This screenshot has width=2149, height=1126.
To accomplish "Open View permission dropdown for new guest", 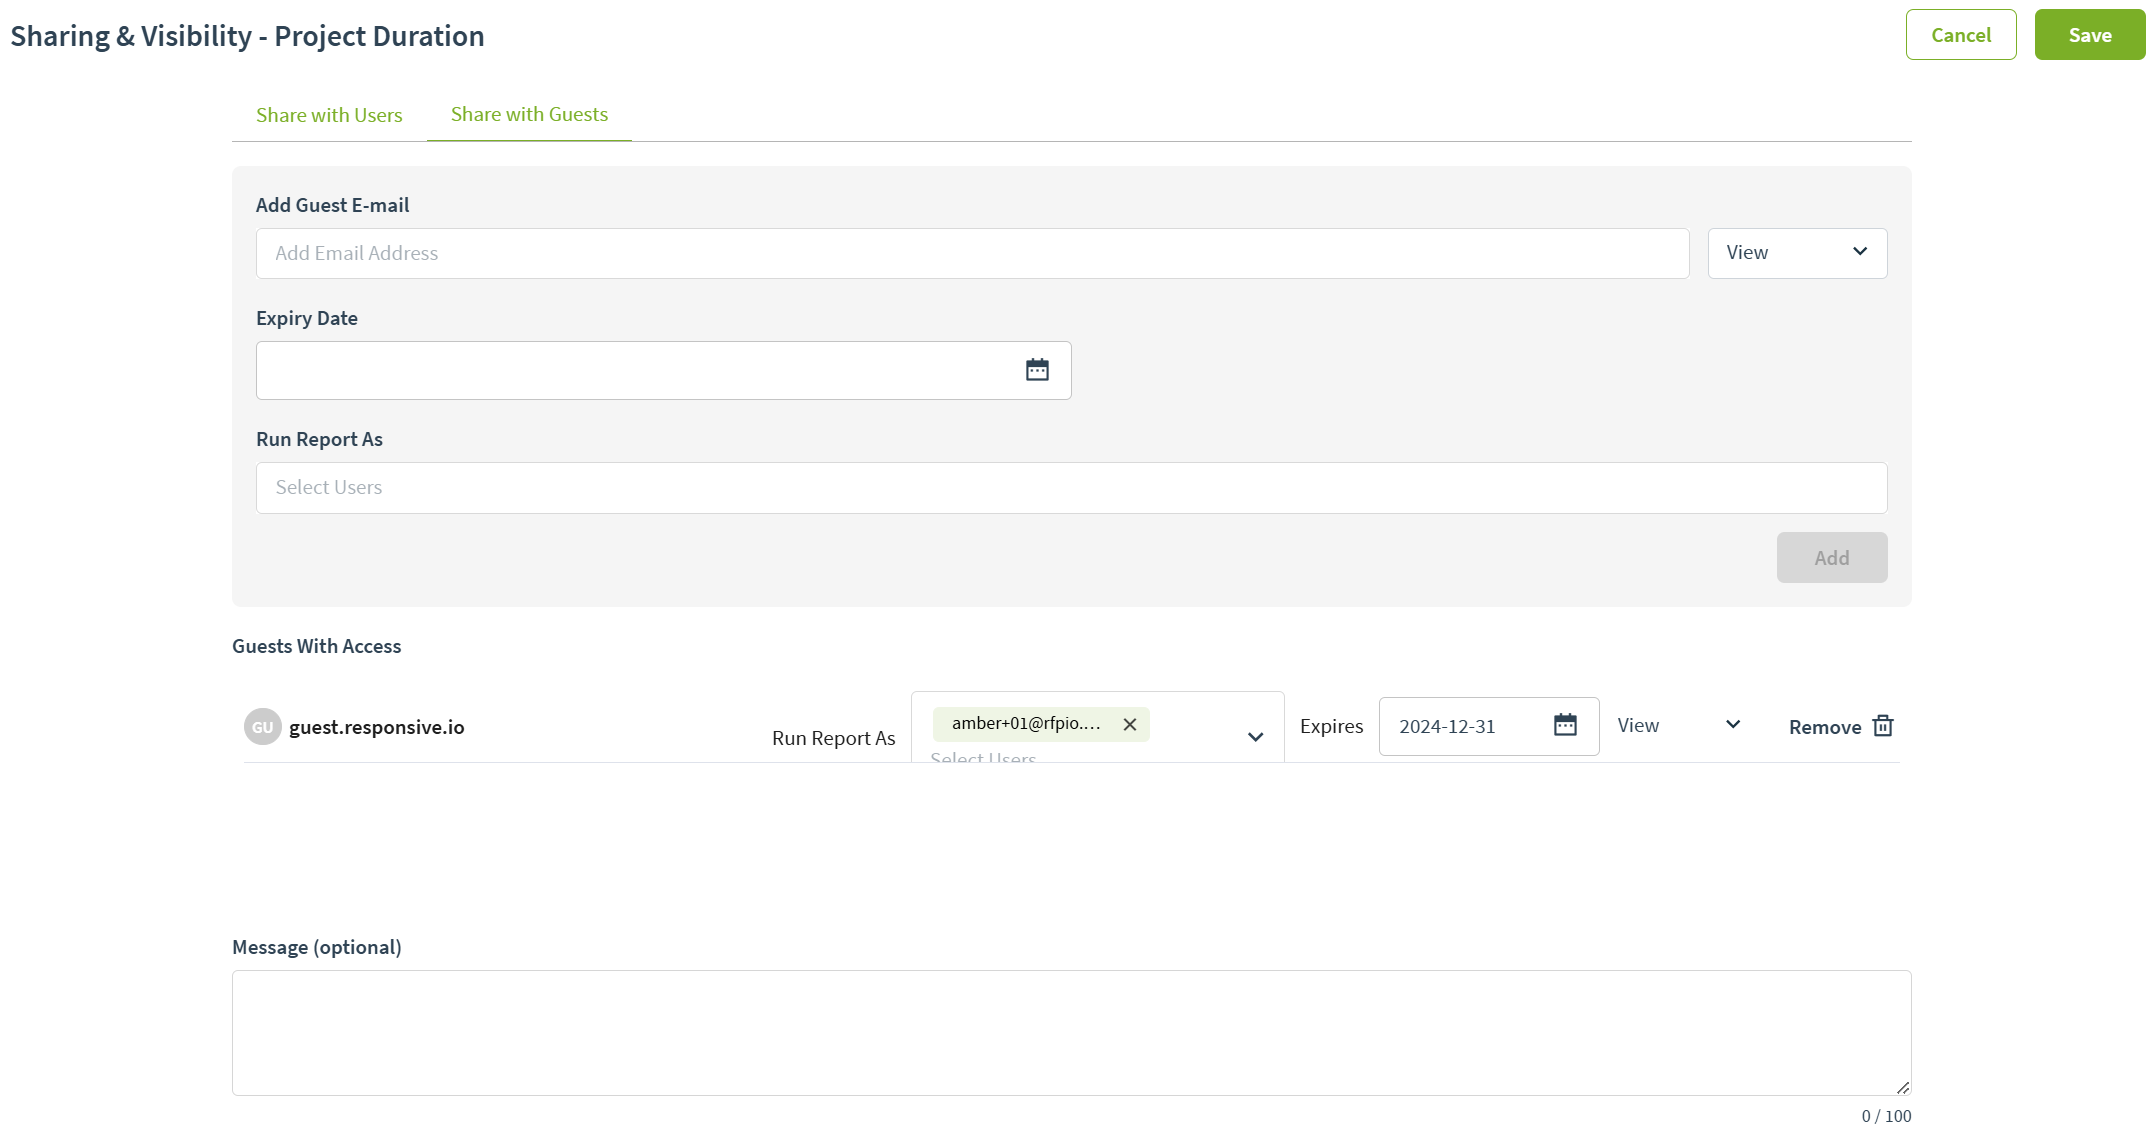I will click(x=1796, y=253).
